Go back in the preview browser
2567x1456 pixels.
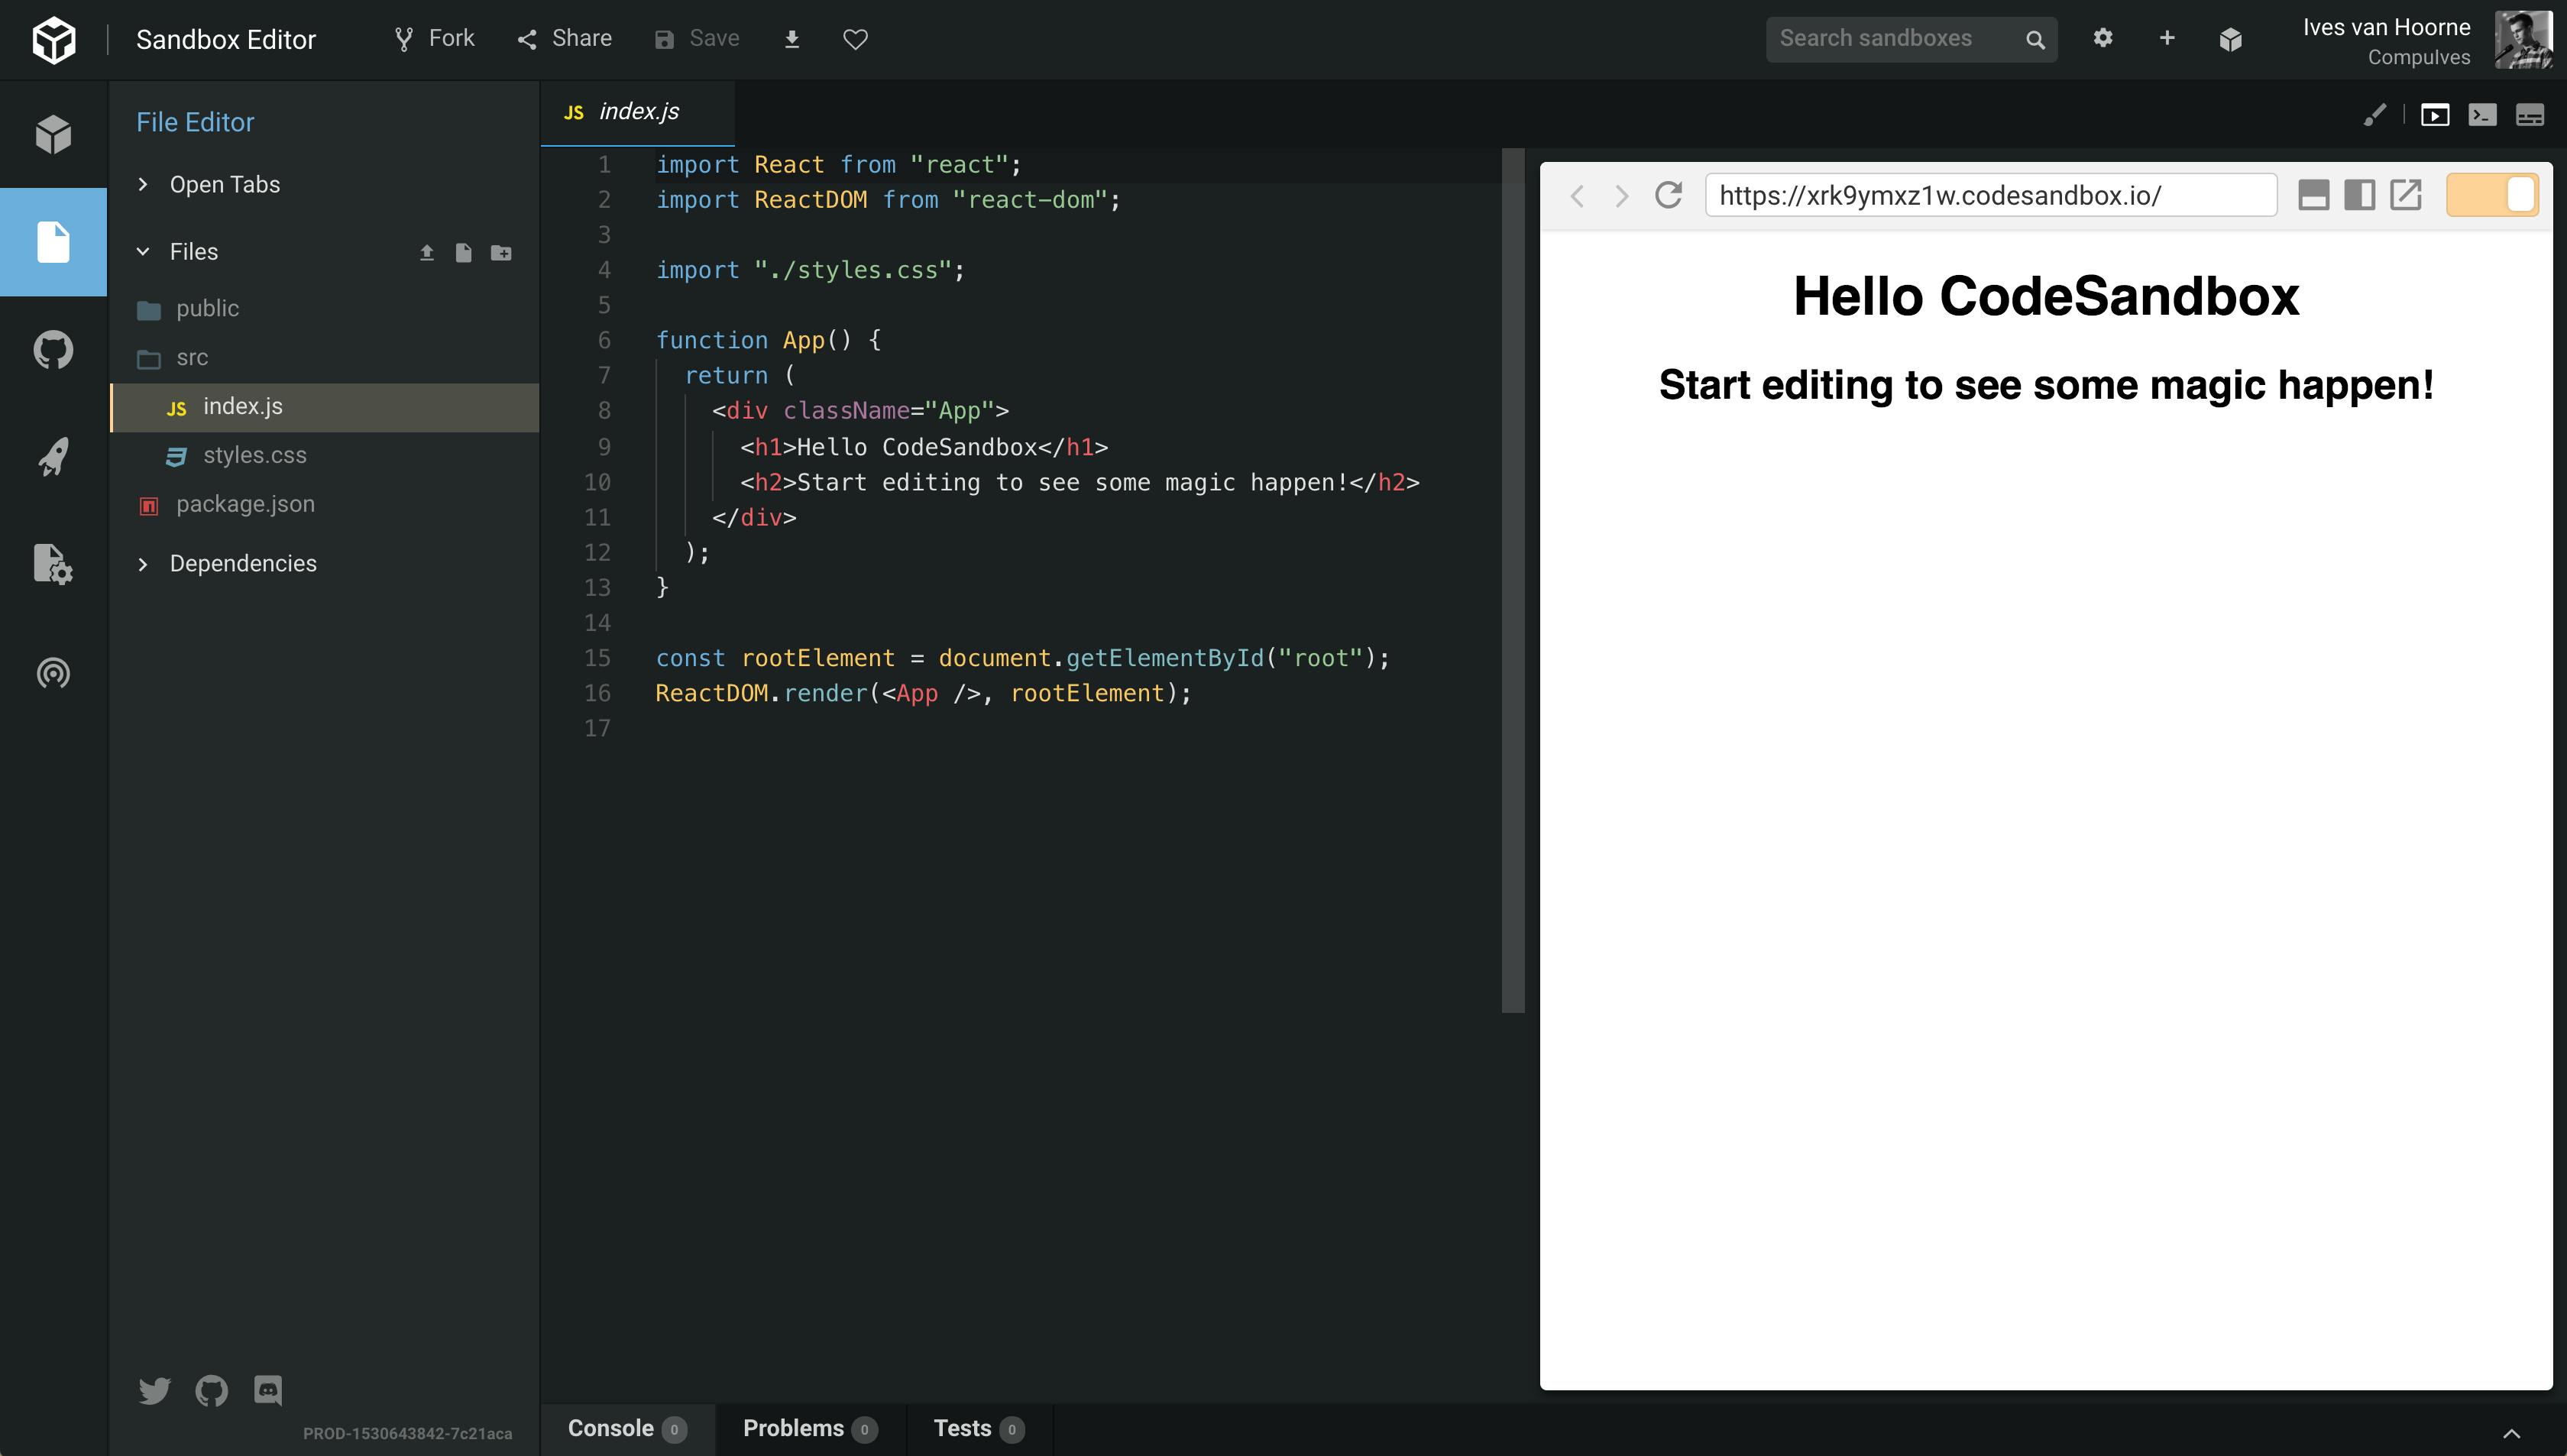1577,195
